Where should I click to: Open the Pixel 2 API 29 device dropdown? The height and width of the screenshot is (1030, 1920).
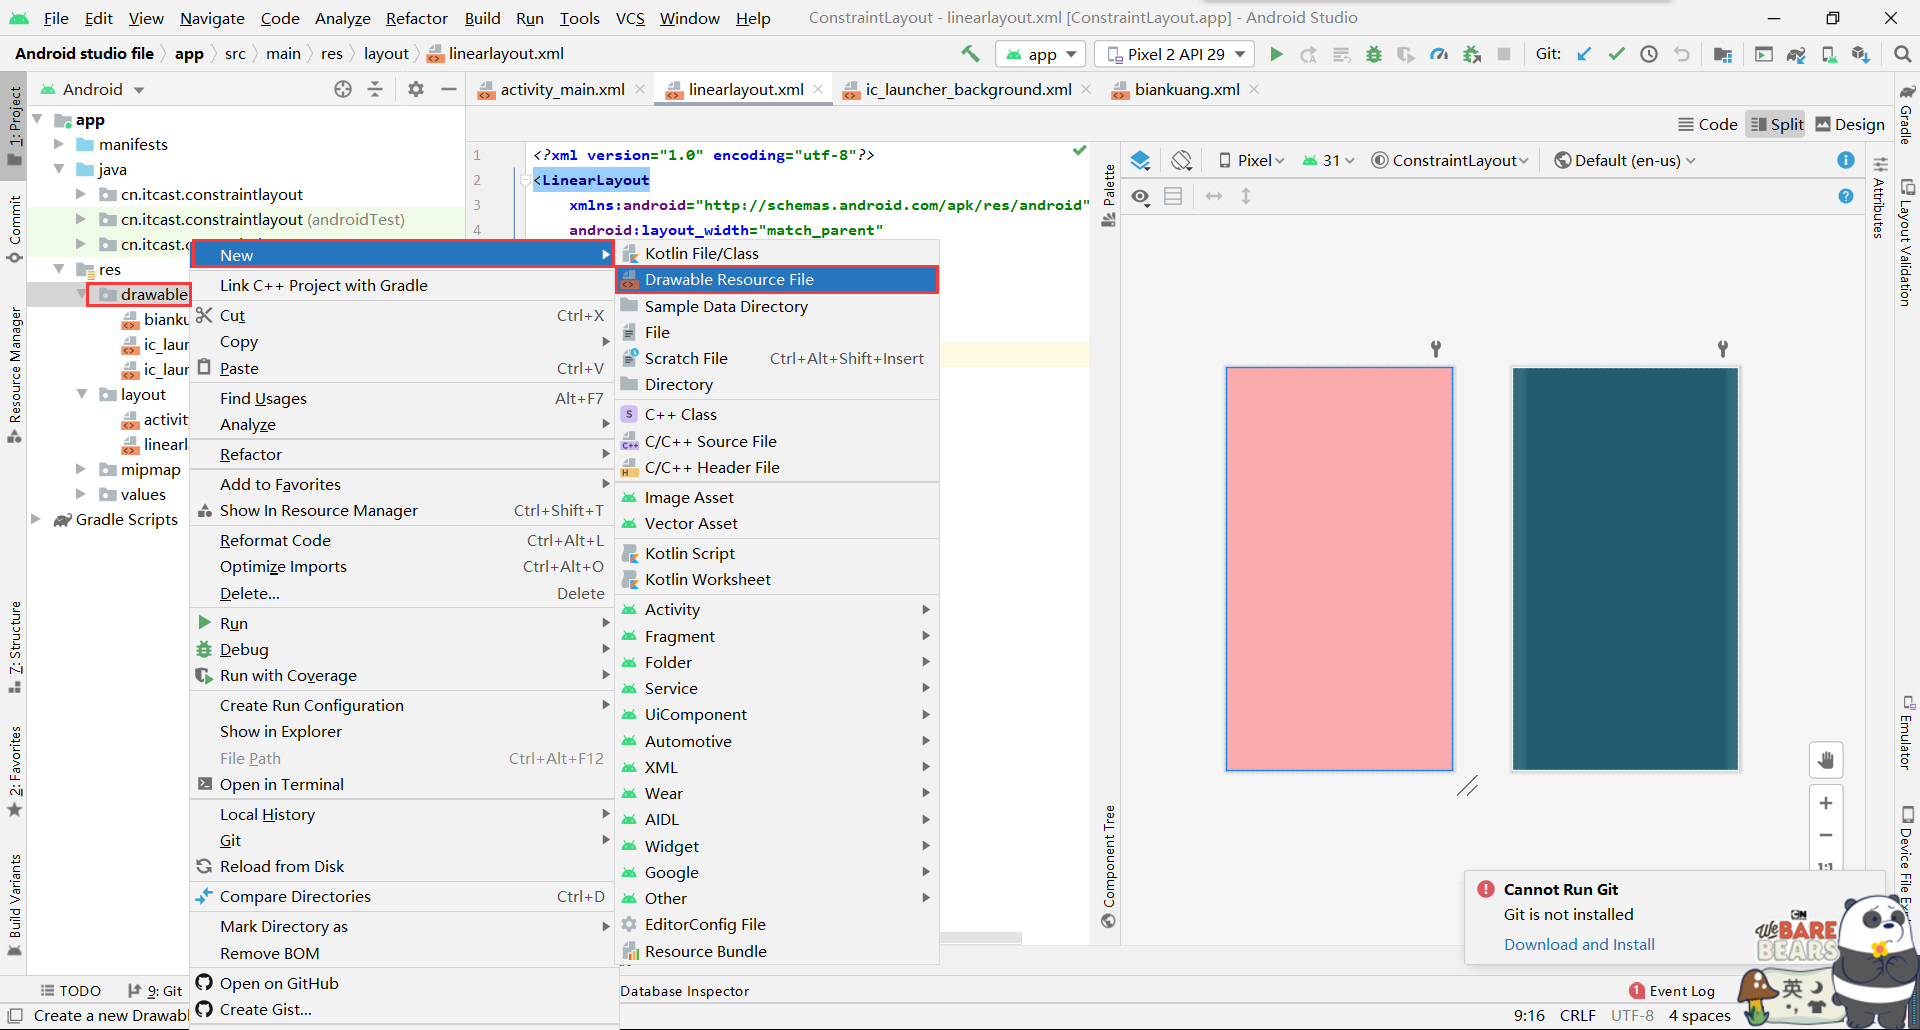click(x=1174, y=53)
